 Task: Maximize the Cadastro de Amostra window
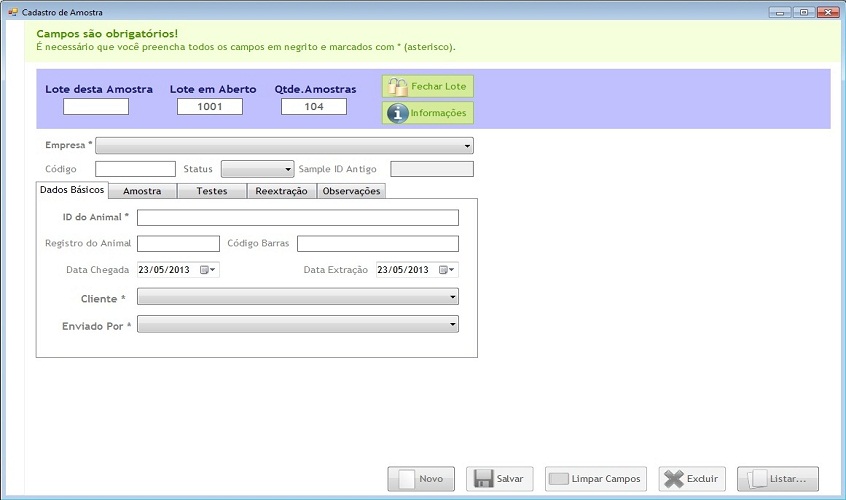pos(804,12)
